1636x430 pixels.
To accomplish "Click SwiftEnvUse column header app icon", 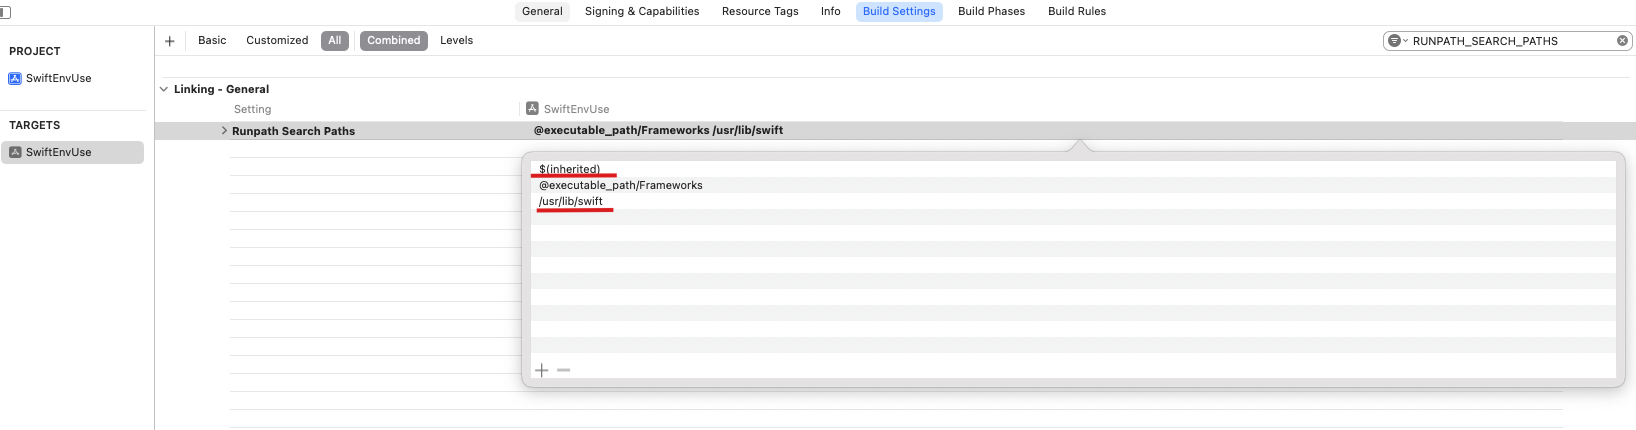I will pos(532,108).
